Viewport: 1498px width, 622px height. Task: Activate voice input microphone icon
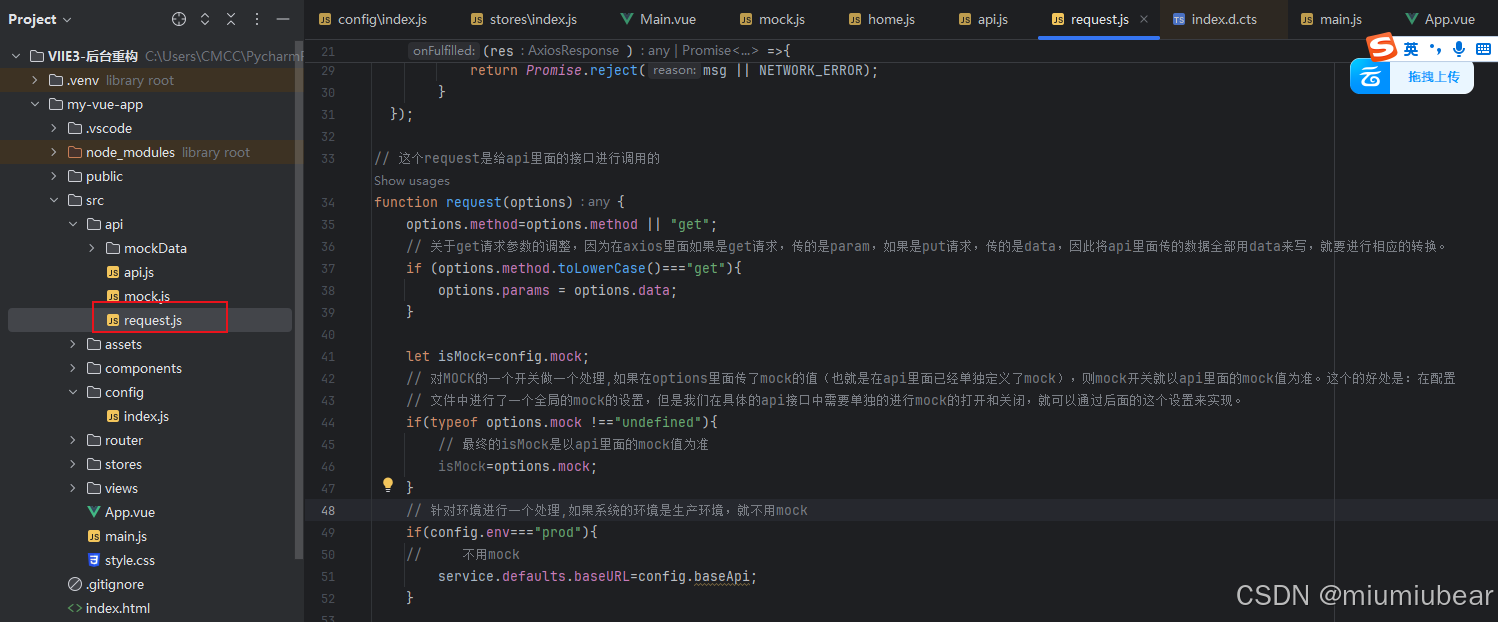1458,48
